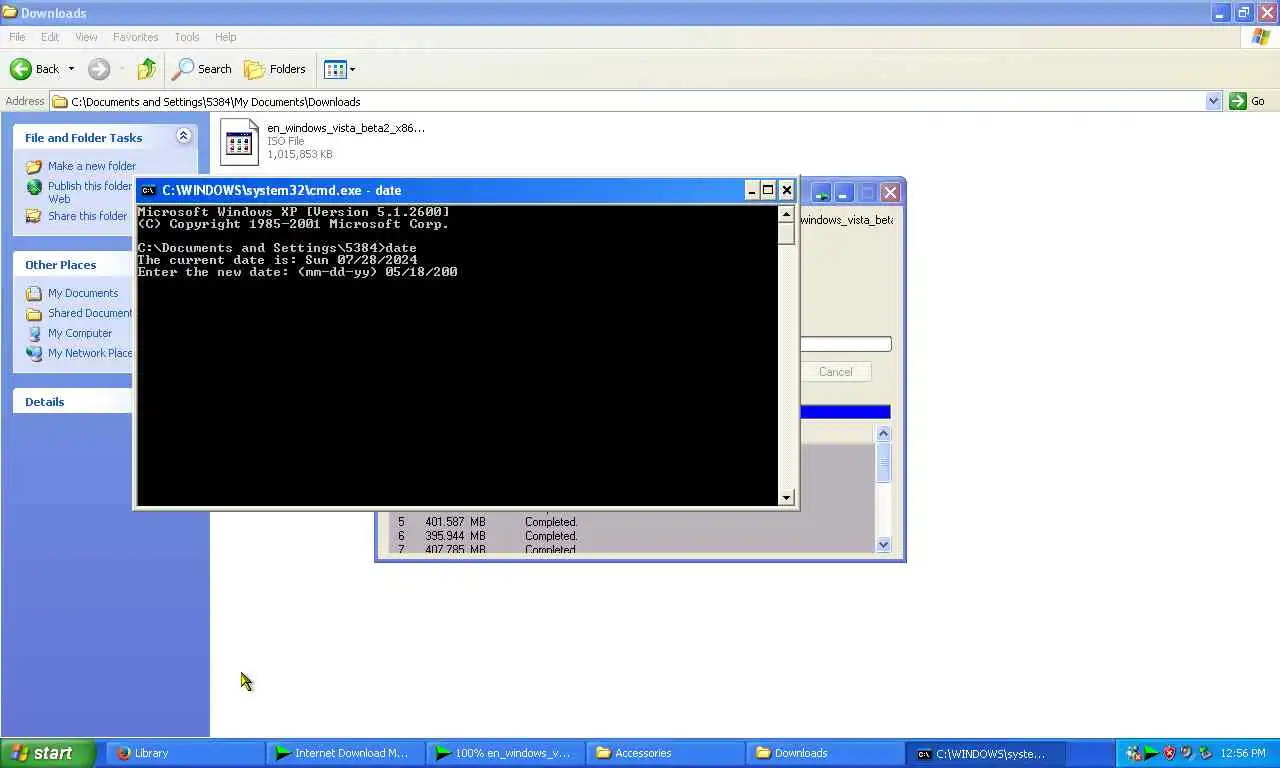Toggle the Folders pane button

coord(275,69)
